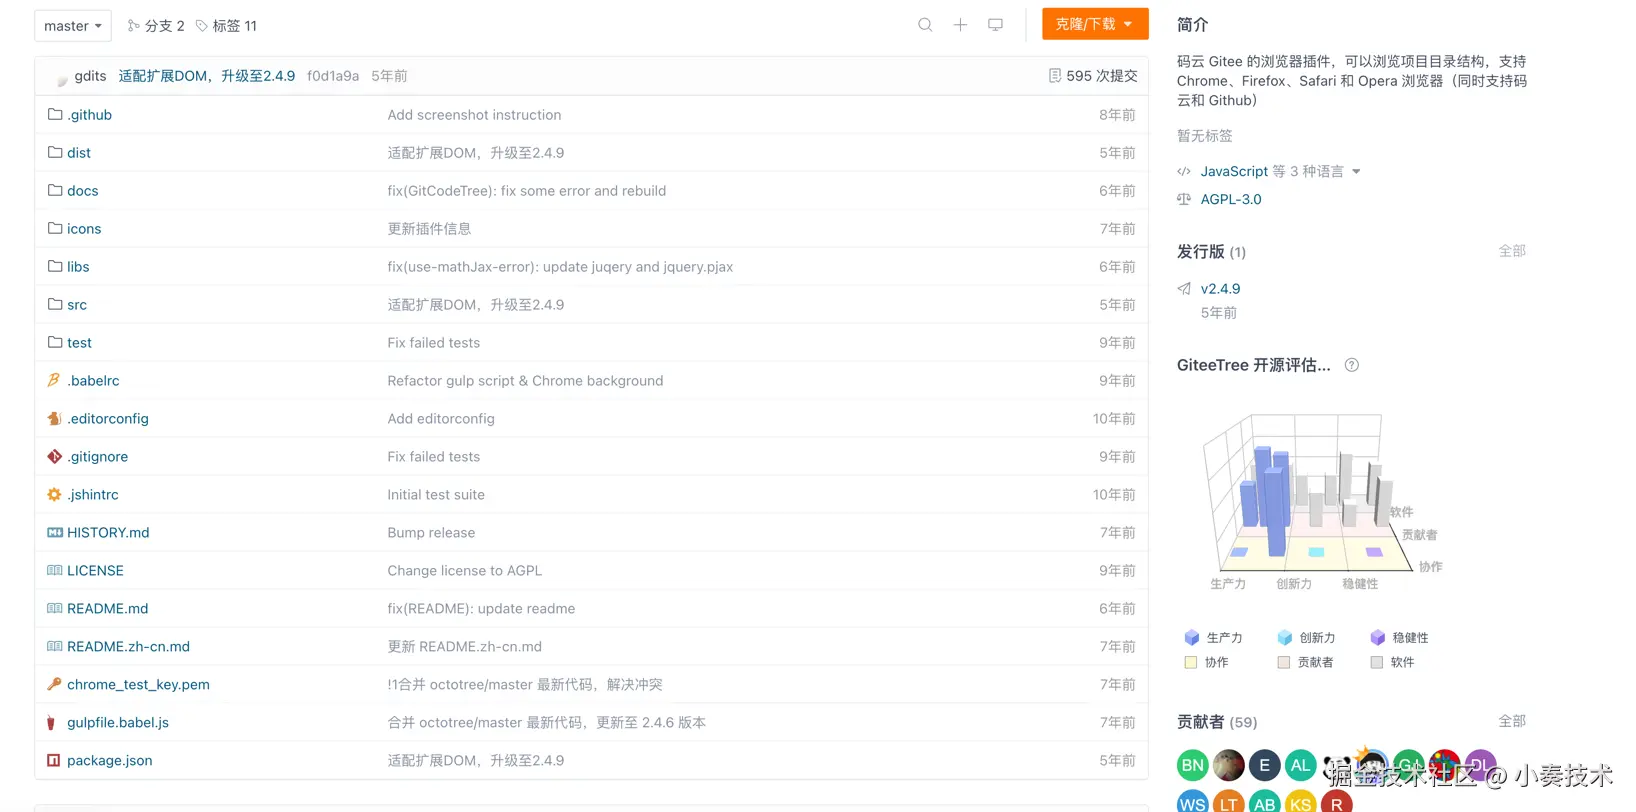The height and width of the screenshot is (812, 1636).
Task: Click the plus add file icon
Action: [x=960, y=25]
